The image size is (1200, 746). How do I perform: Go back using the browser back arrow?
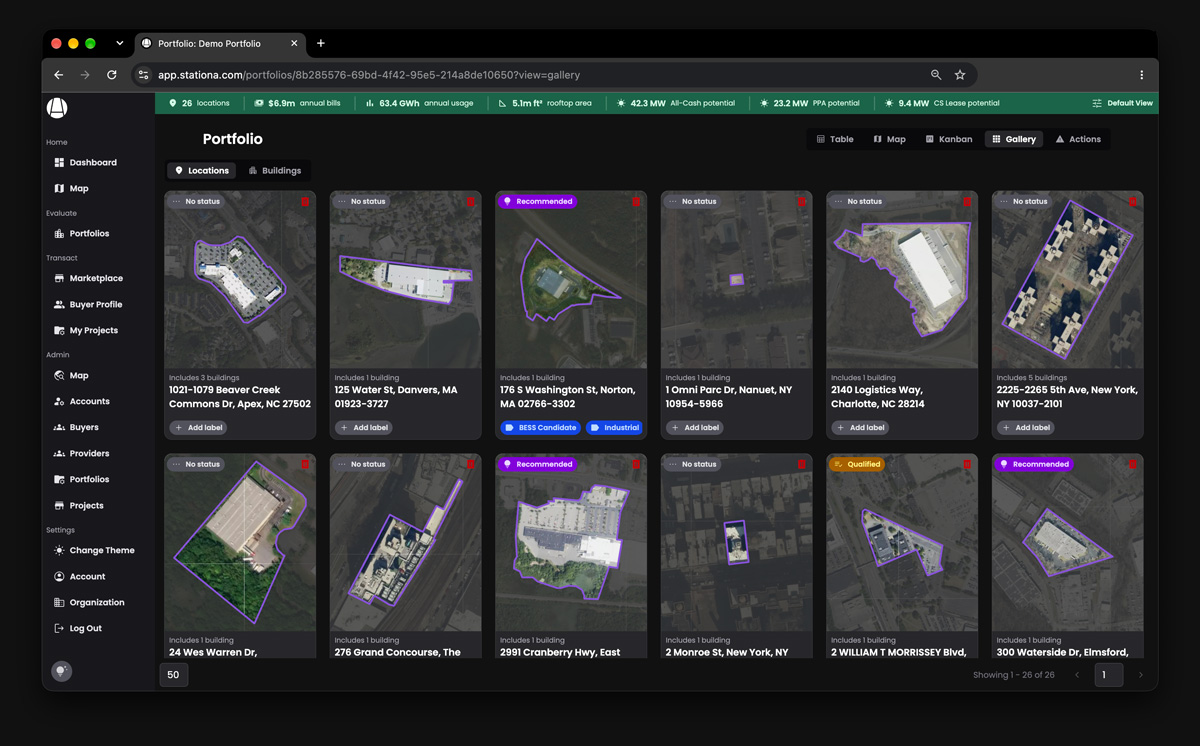tap(59, 75)
